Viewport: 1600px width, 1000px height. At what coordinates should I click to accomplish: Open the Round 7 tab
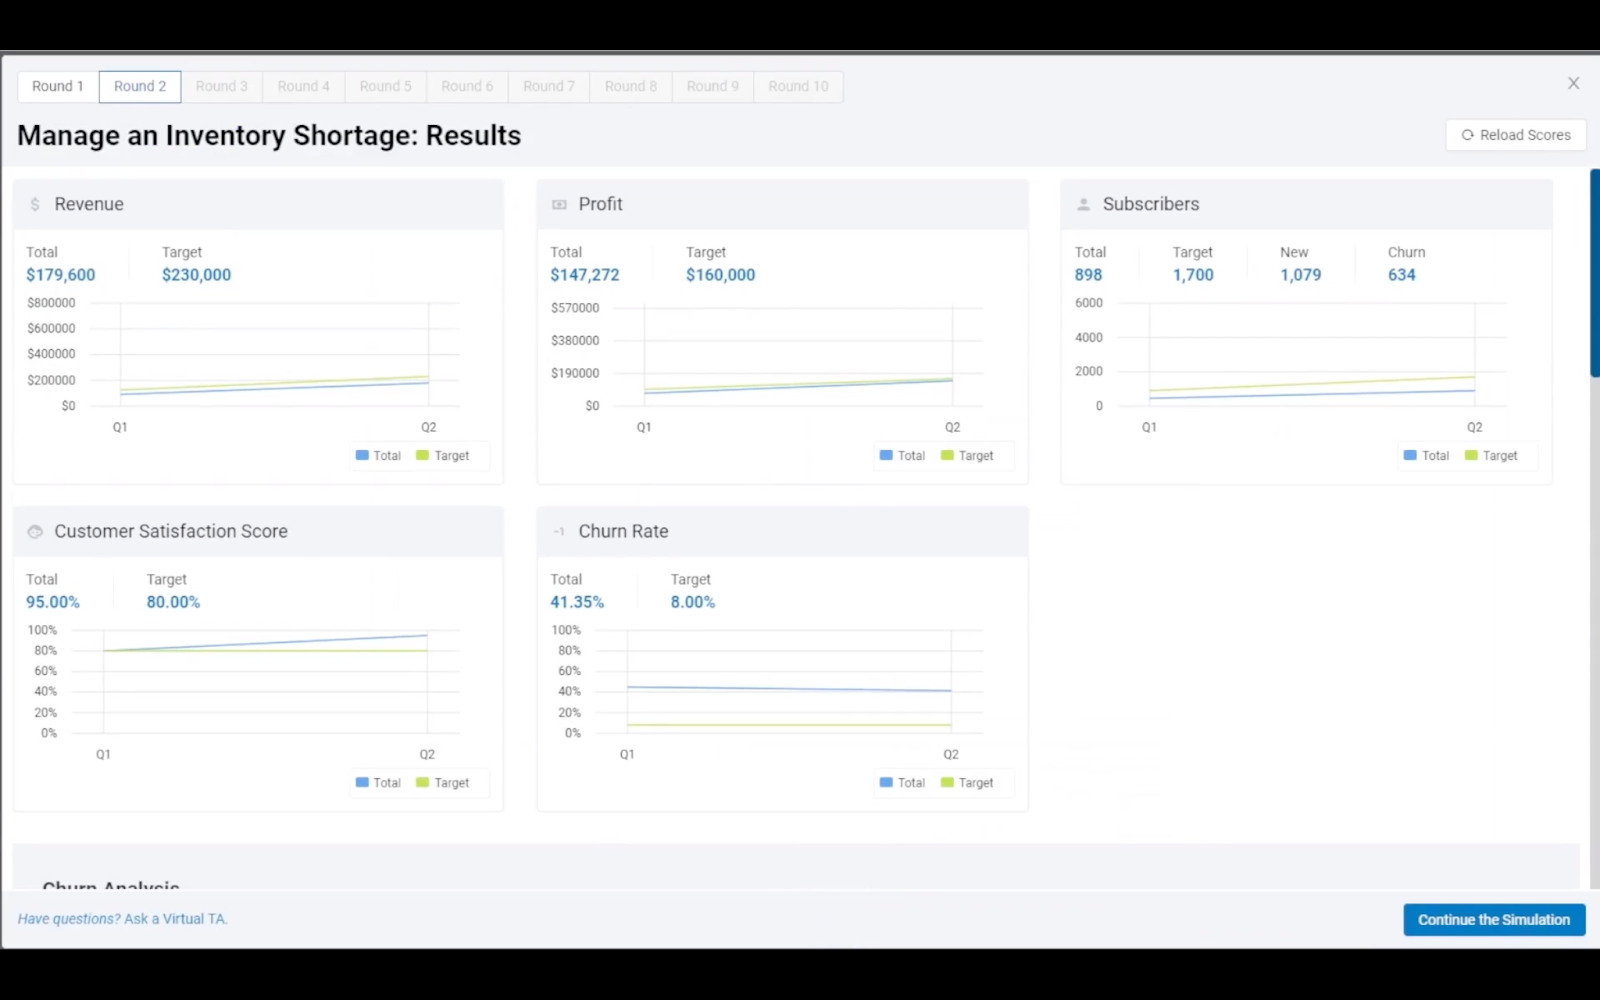pos(549,86)
